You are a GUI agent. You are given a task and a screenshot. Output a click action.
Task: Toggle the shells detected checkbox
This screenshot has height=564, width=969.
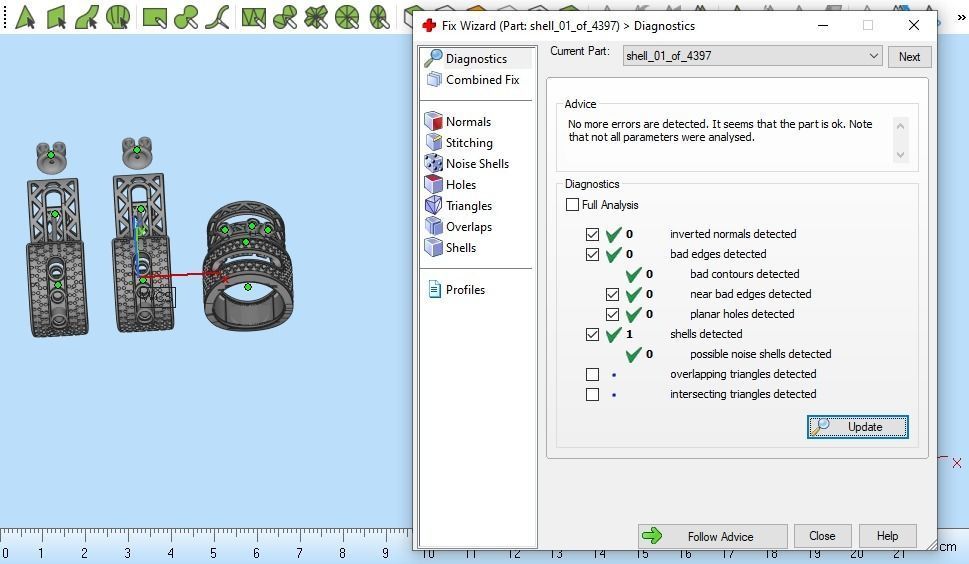tap(592, 334)
